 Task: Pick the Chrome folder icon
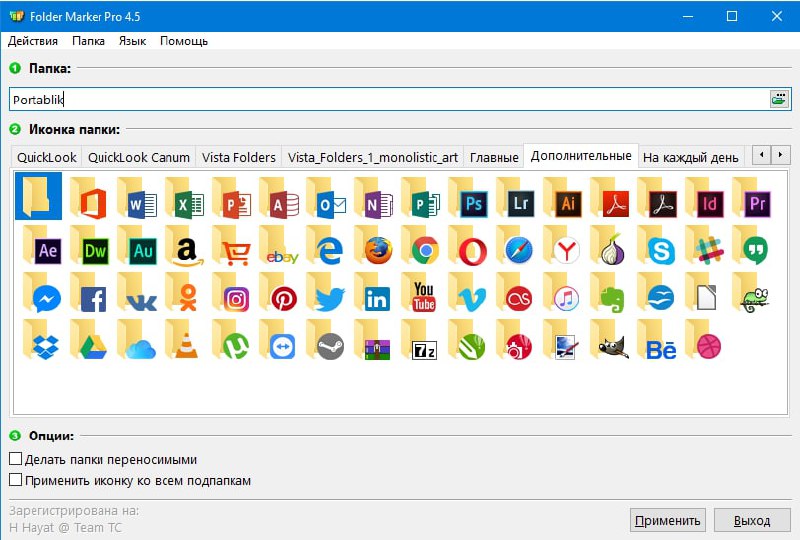coord(420,246)
